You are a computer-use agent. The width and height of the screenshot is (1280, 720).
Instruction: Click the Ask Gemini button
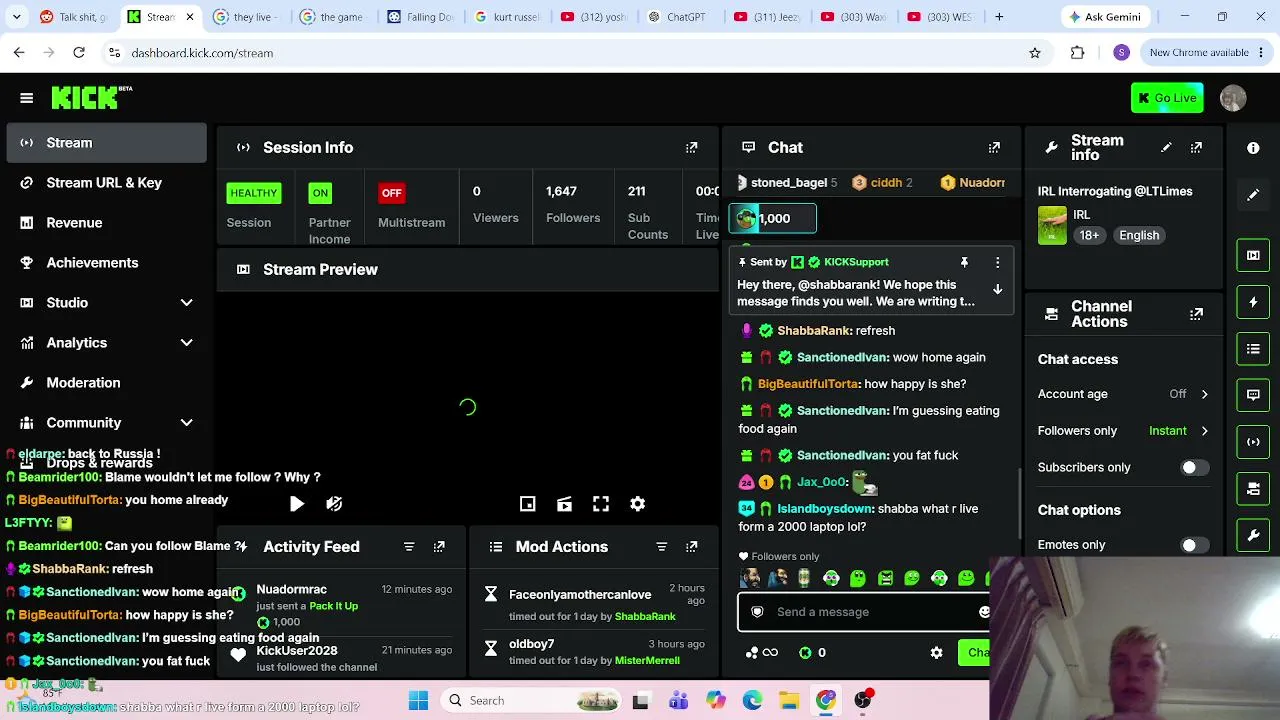click(1105, 17)
